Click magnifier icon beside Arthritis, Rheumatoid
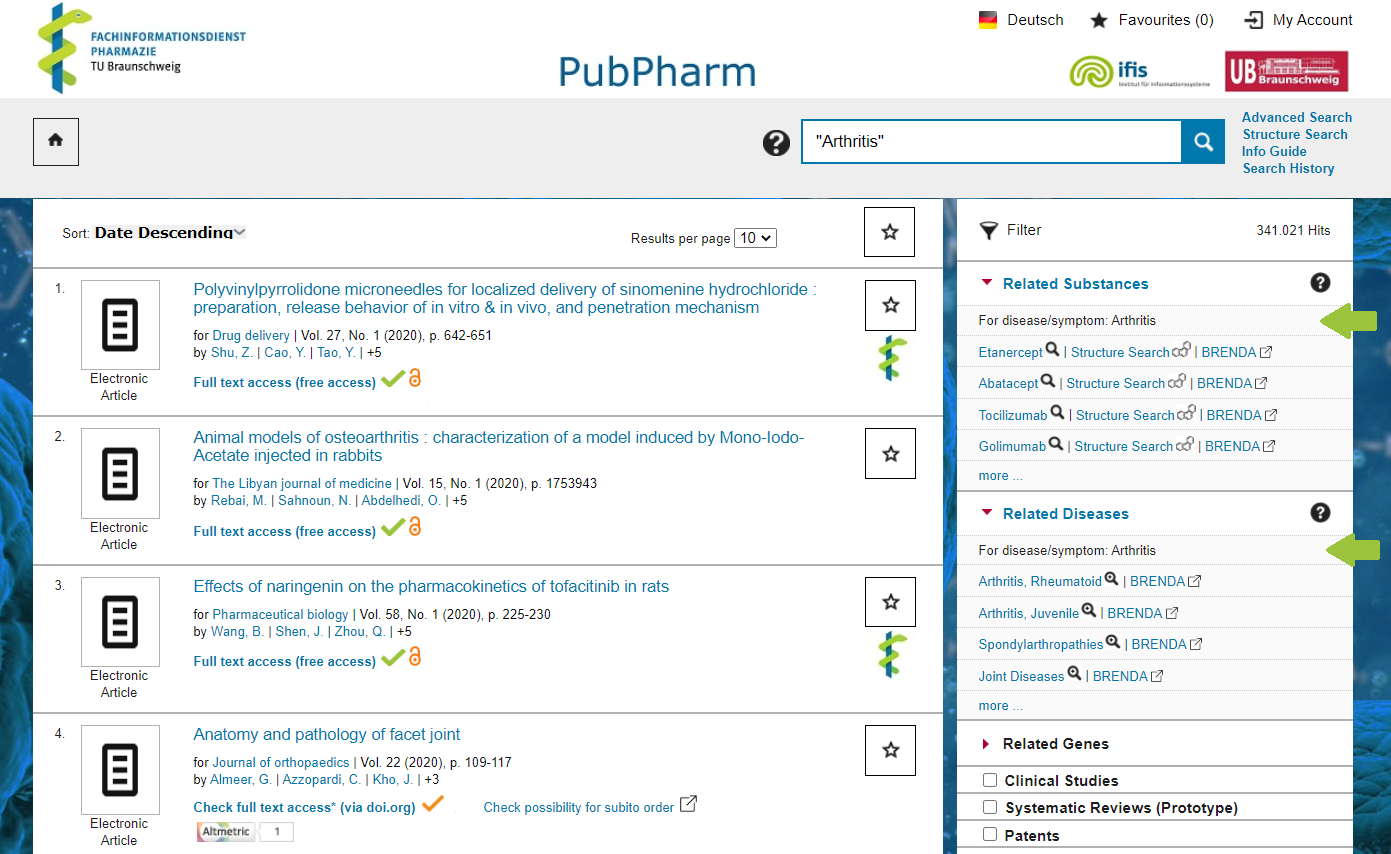 click(1111, 580)
